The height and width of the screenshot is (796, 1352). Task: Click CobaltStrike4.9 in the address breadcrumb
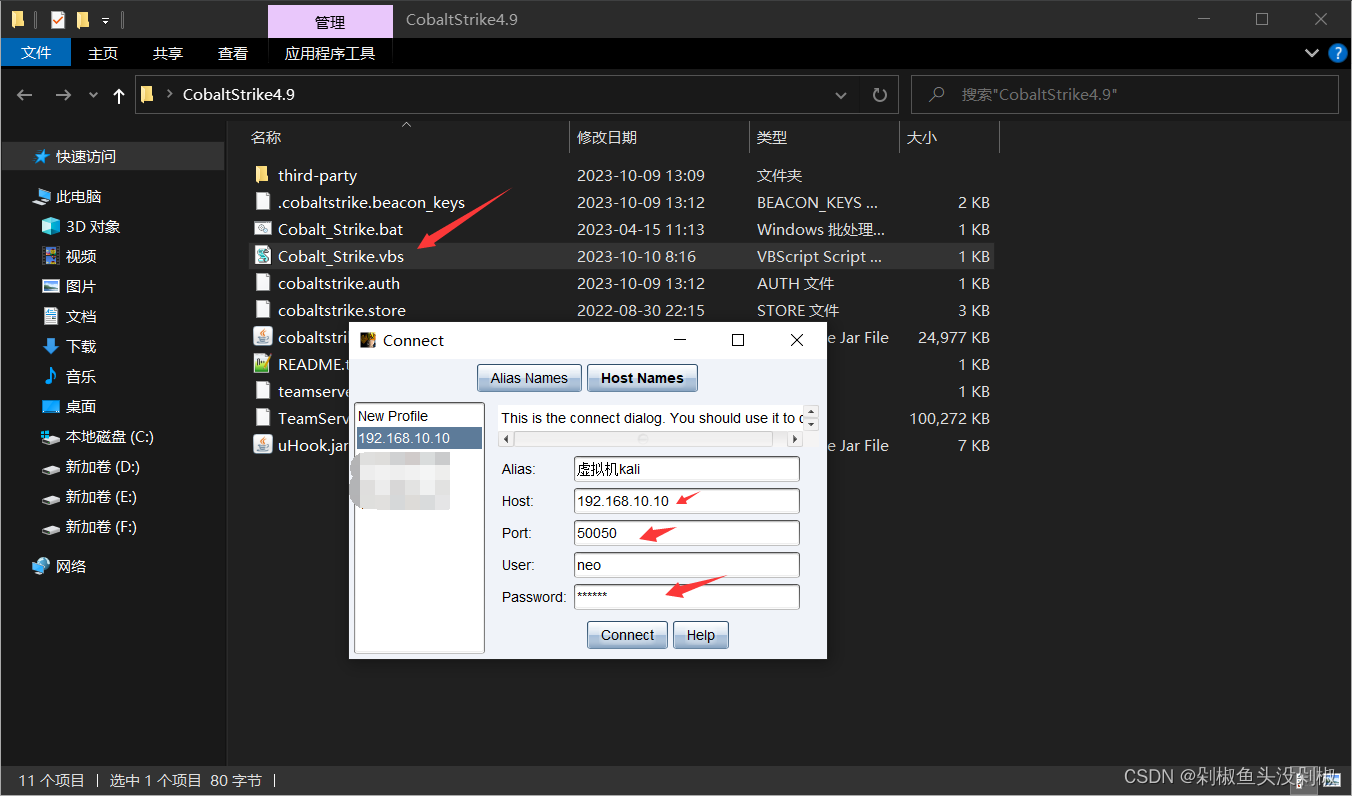pos(239,95)
